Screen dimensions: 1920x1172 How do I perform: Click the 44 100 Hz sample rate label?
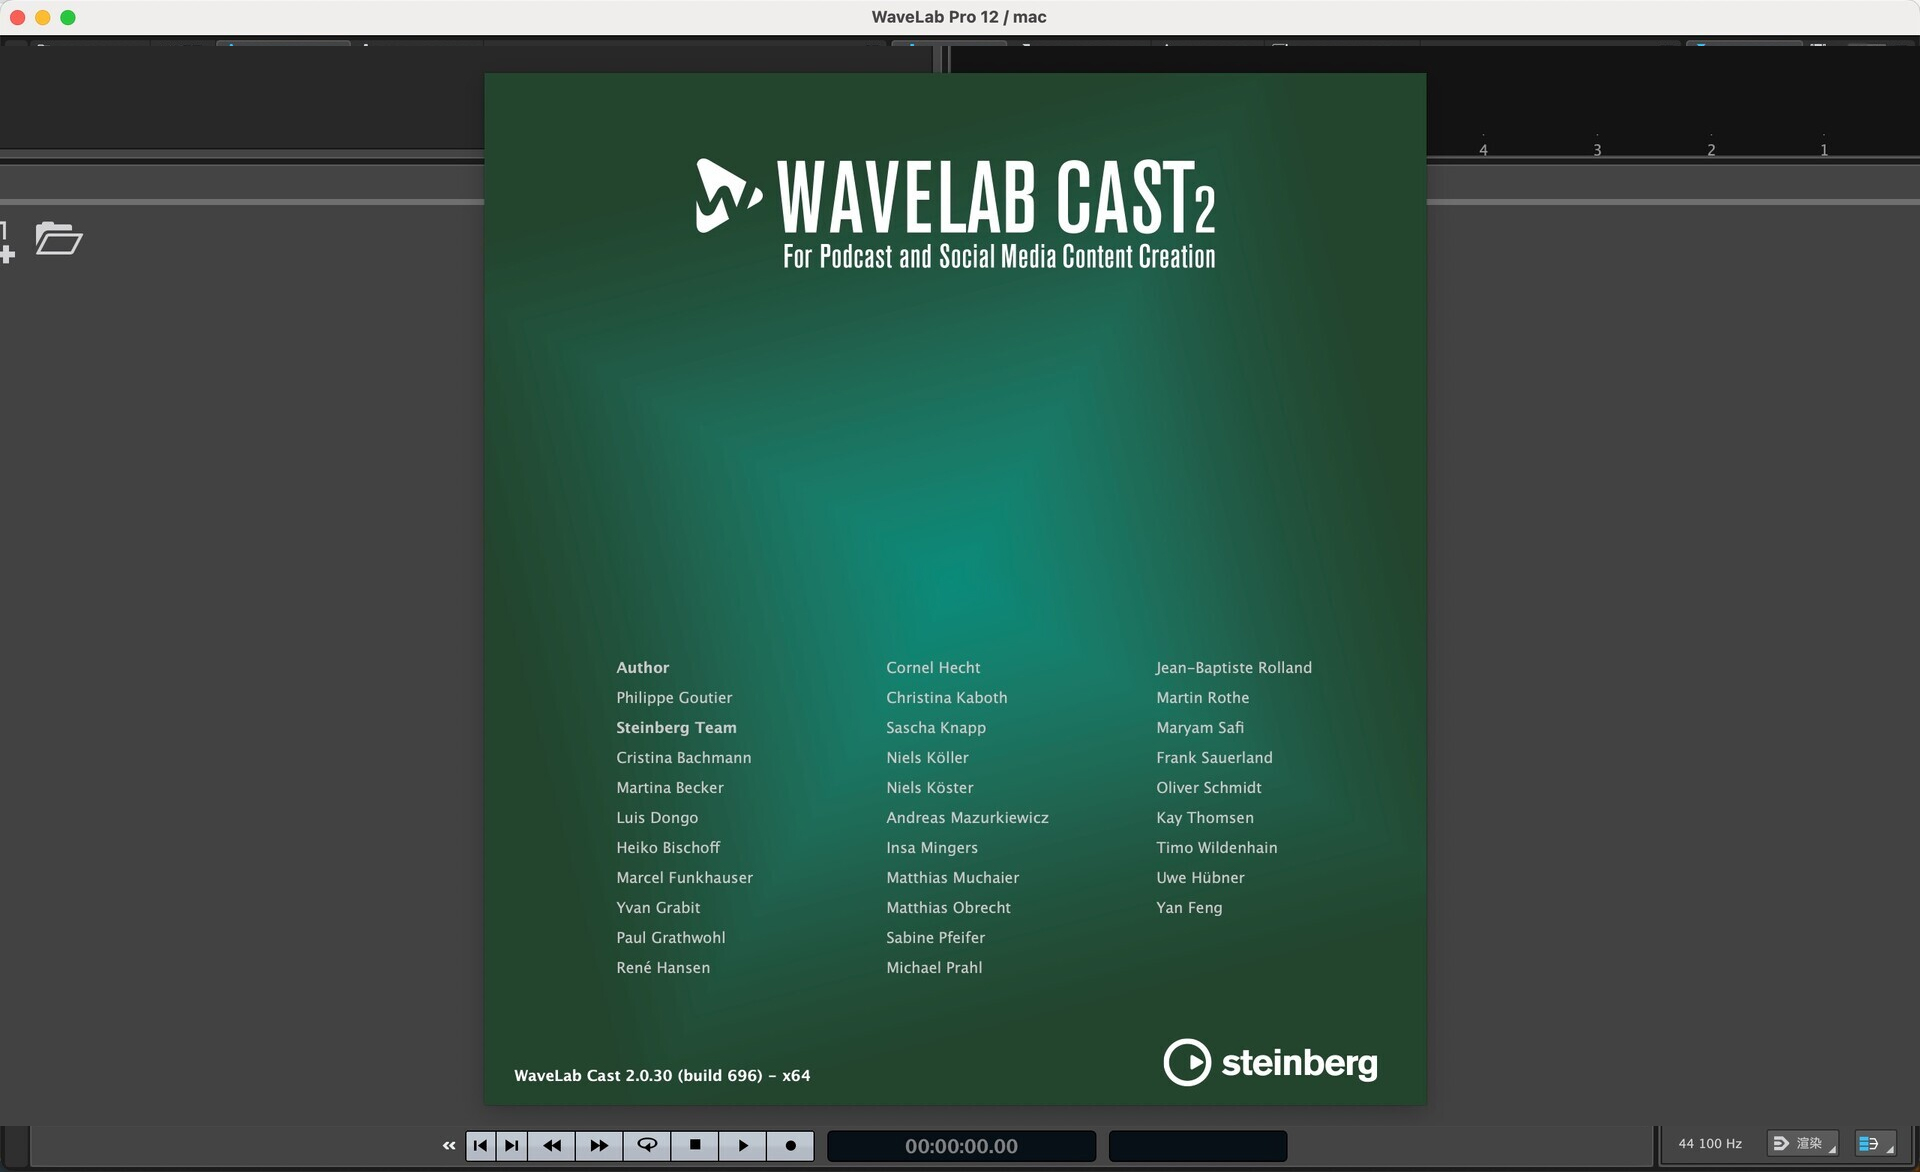pos(1710,1144)
